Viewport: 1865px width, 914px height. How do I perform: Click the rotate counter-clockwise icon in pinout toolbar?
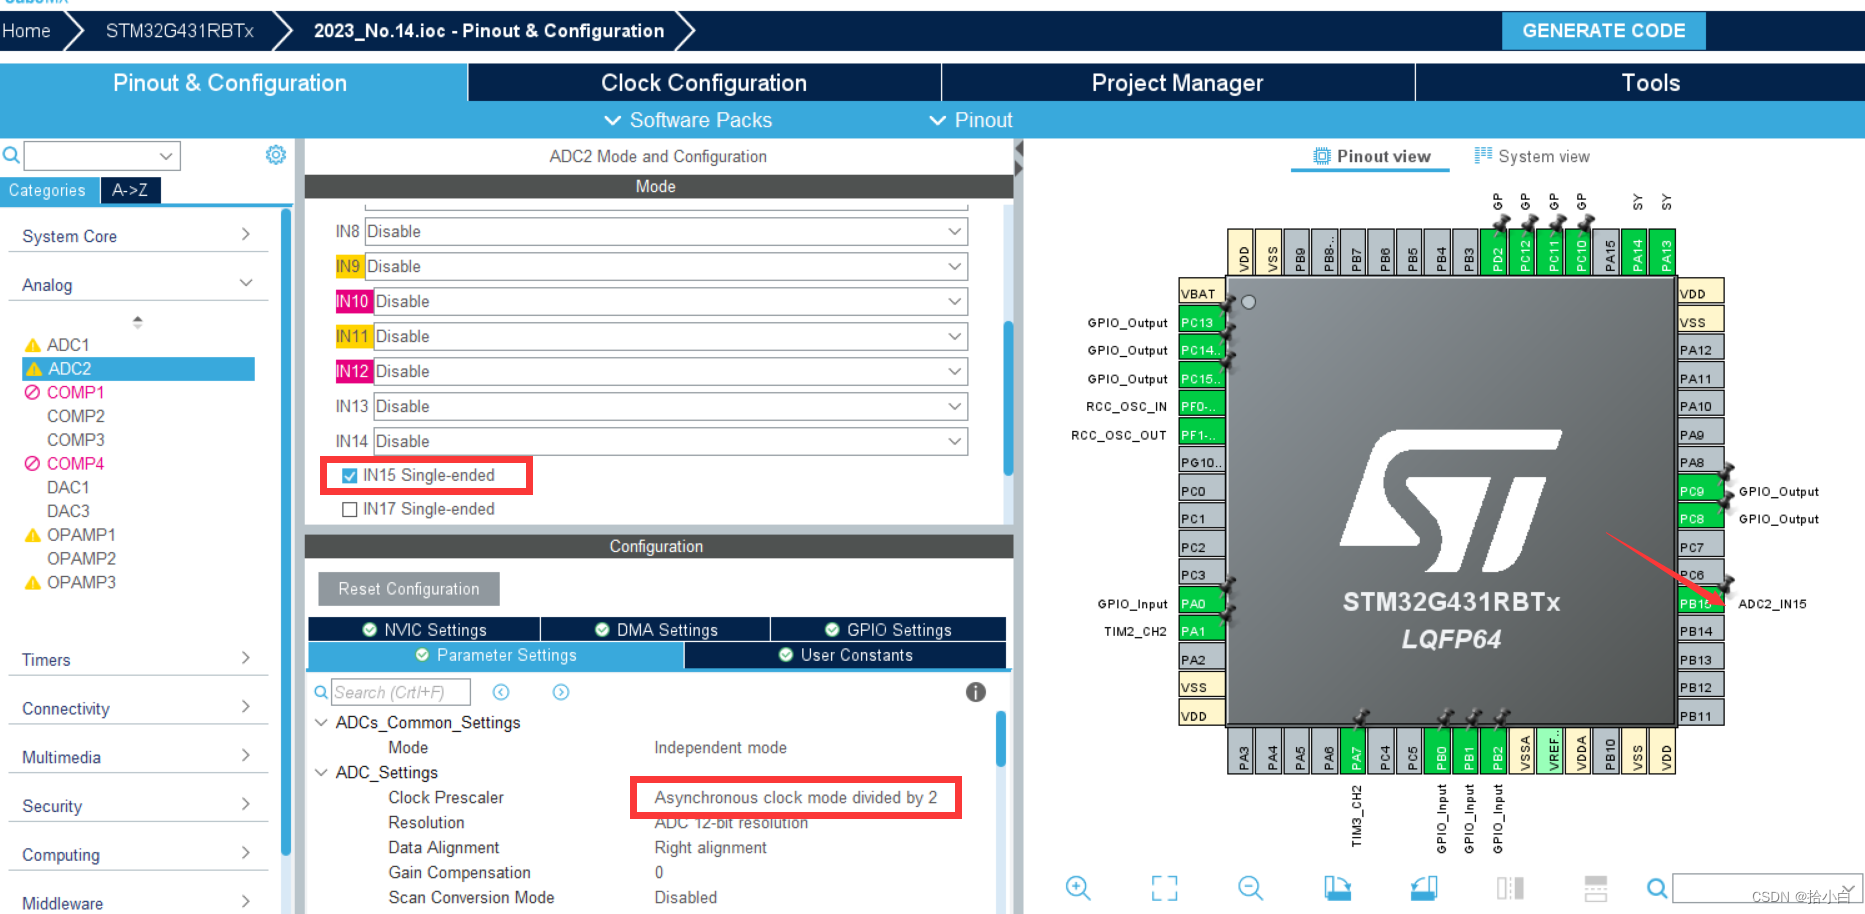pos(1424,887)
